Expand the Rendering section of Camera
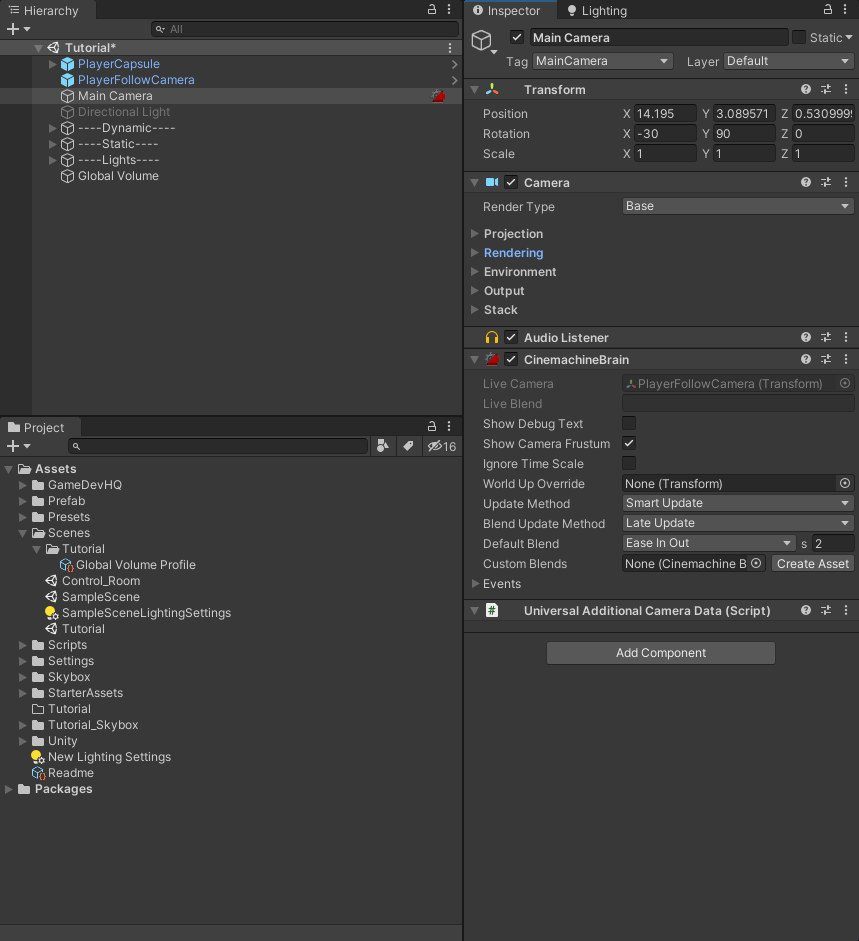This screenshot has height=941, width=859. [476, 252]
